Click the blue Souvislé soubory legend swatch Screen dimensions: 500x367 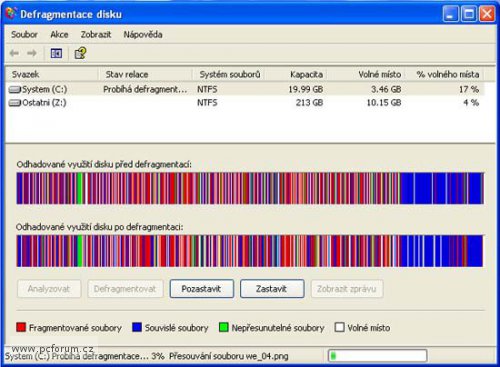tap(137, 327)
